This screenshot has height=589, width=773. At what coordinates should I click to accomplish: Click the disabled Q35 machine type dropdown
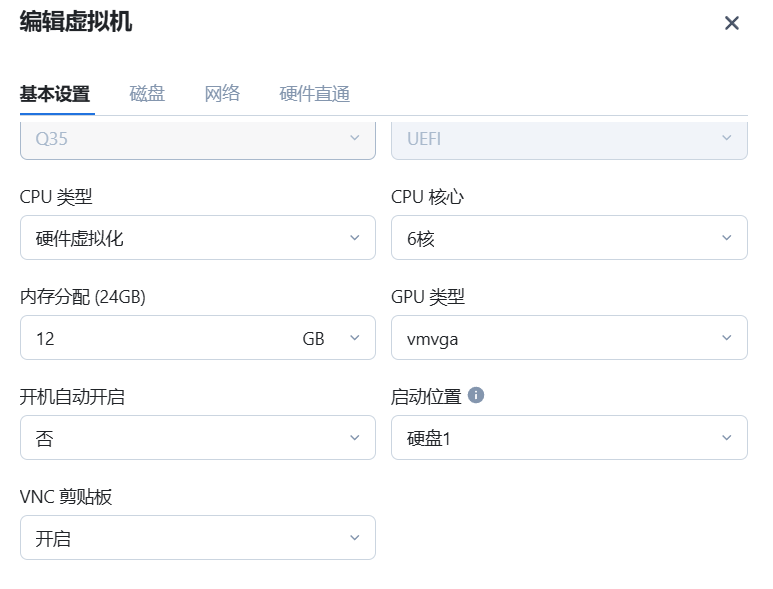click(x=197, y=139)
